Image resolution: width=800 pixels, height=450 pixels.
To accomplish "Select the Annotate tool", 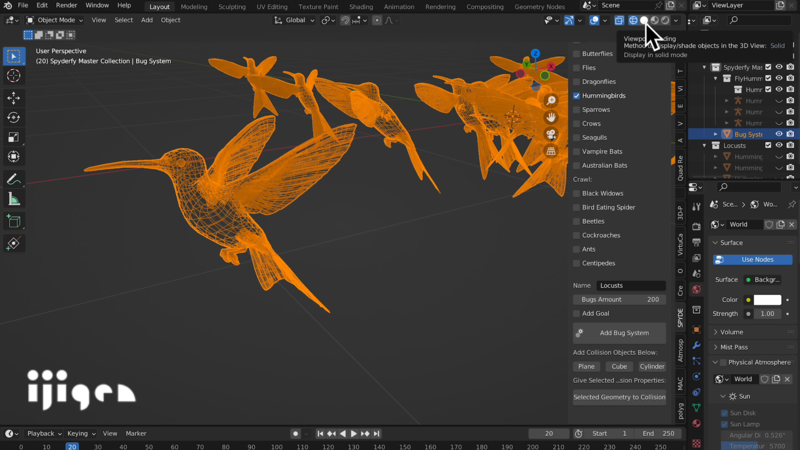I will [14, 179].
